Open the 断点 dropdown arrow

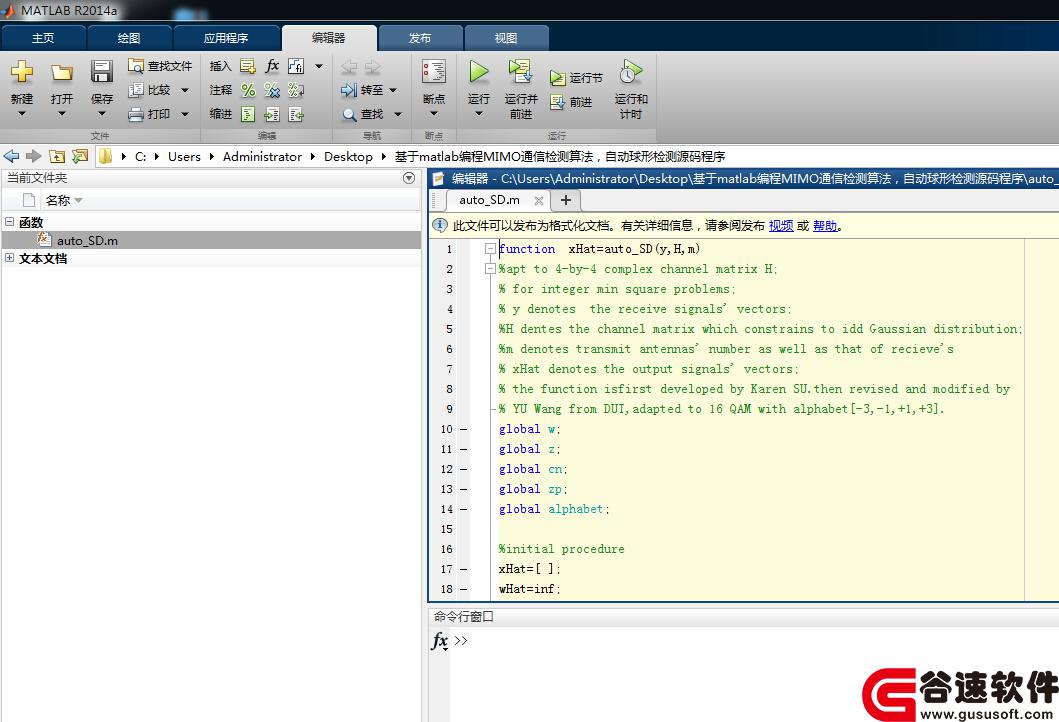[x=434, y=113]
